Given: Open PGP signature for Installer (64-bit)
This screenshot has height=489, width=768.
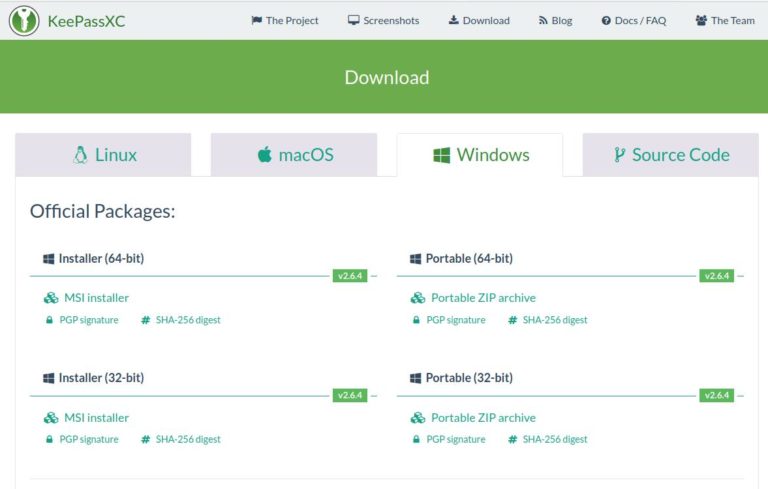Looking at the screenshot, I should [x=89, y=320].
